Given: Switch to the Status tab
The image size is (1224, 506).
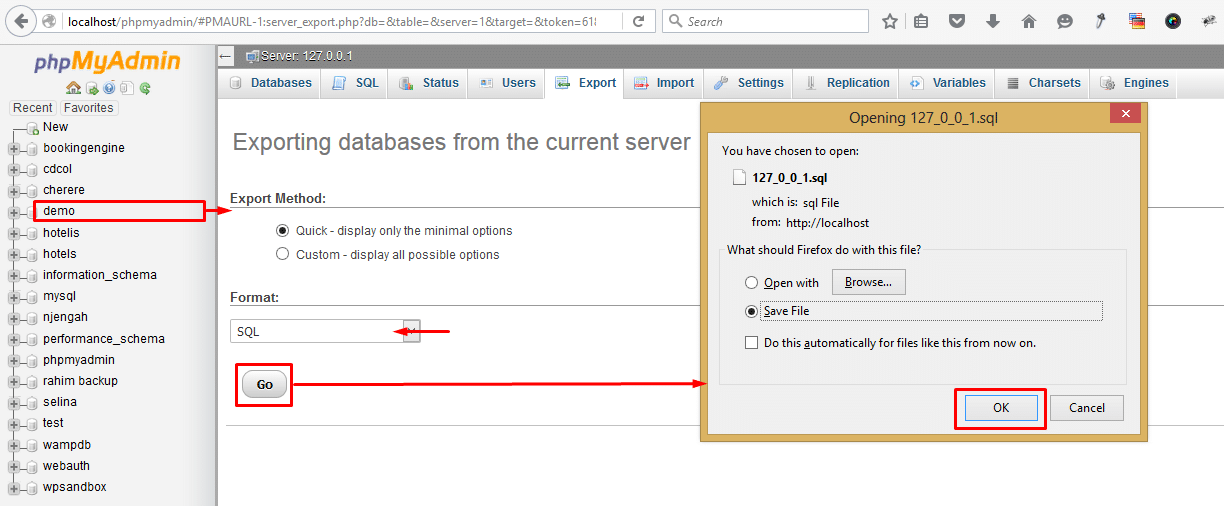Looking at the screenshot, I should point(428,83).
